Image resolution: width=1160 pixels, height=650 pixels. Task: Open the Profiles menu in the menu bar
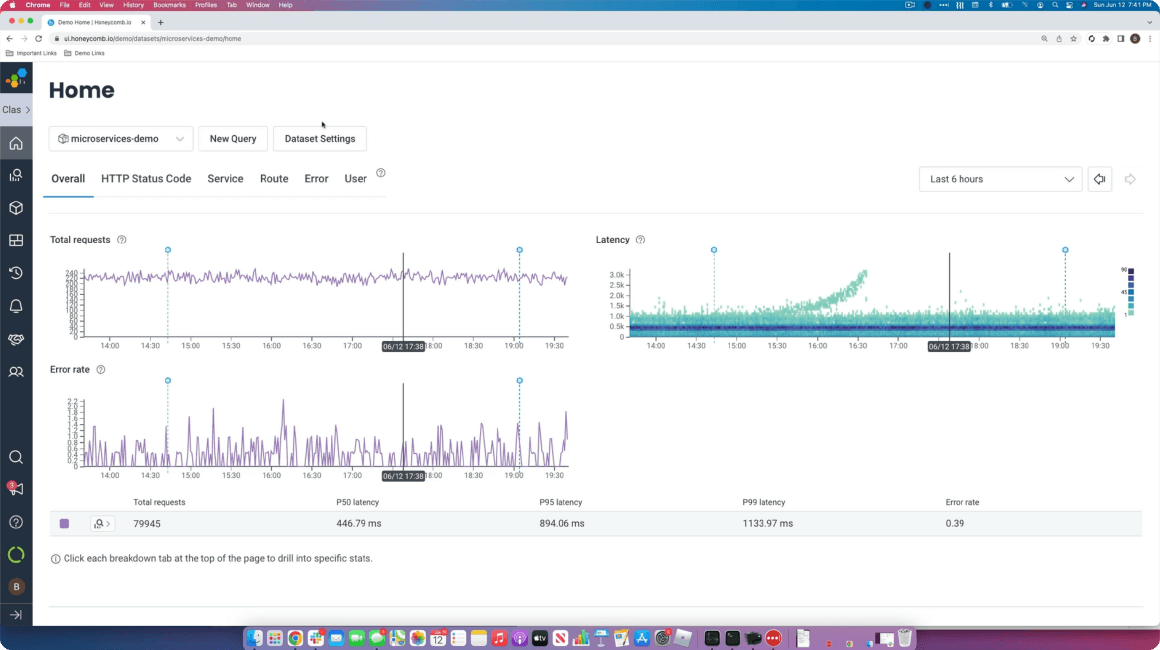point(206,5)
